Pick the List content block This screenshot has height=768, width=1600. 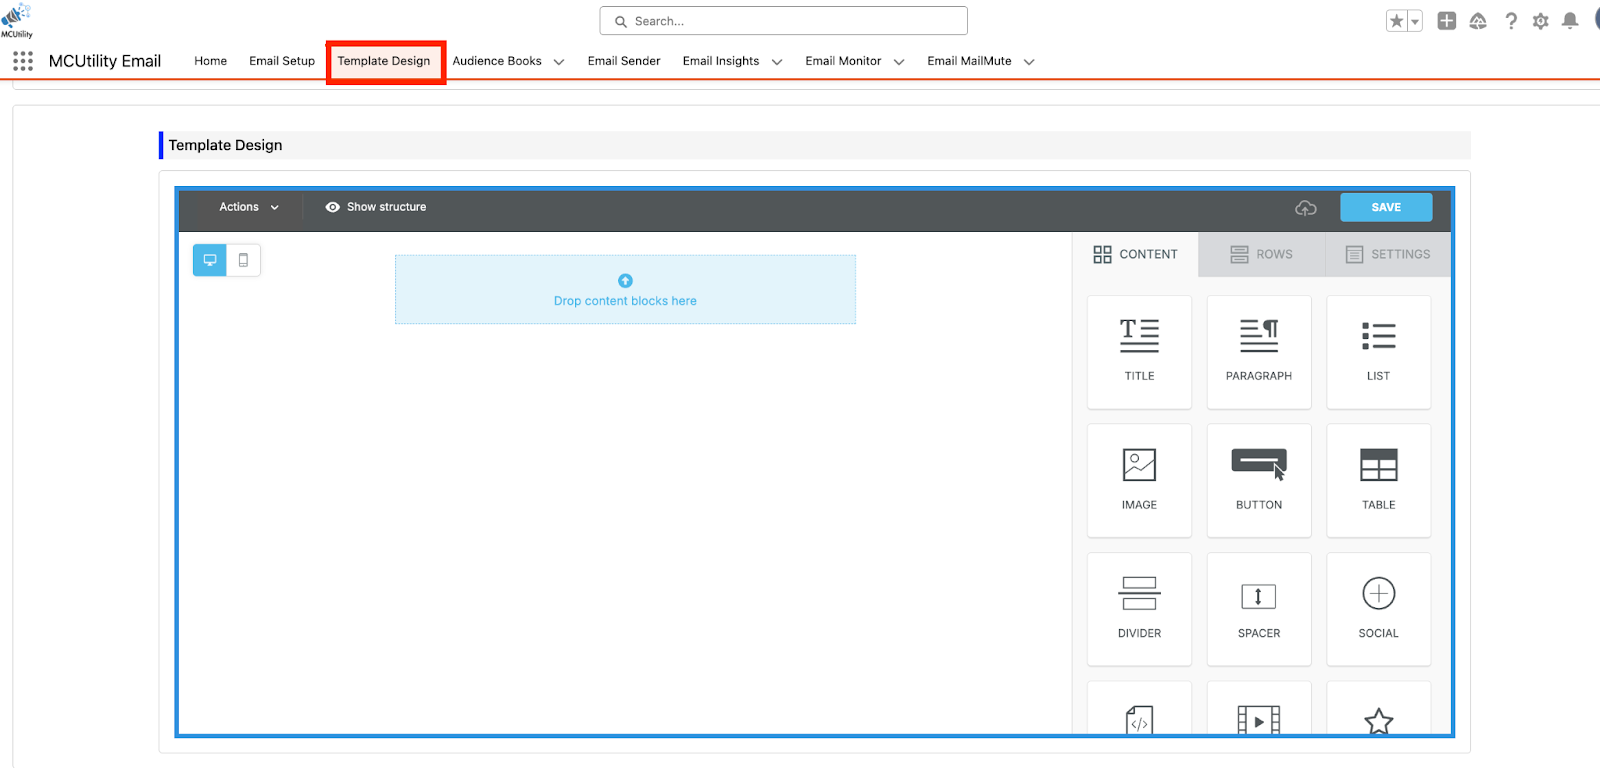point(1378,351)
